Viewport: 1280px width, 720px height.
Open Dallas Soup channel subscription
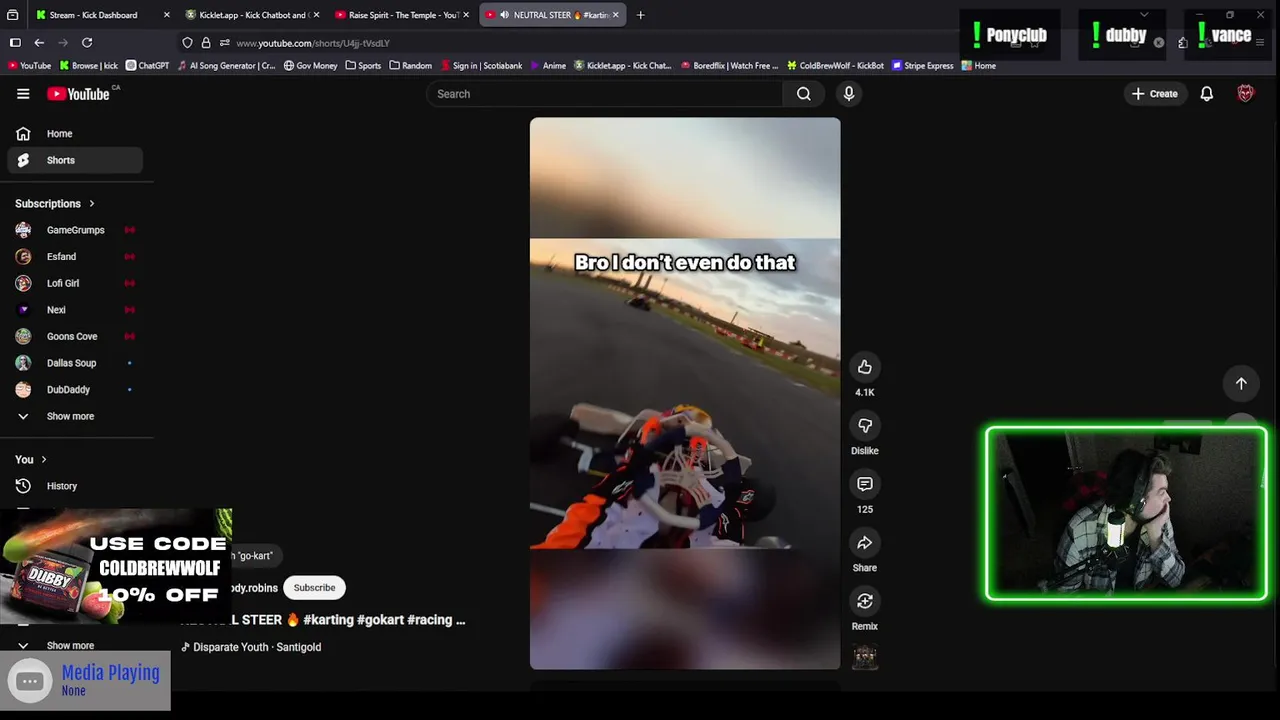pos(75,363)
